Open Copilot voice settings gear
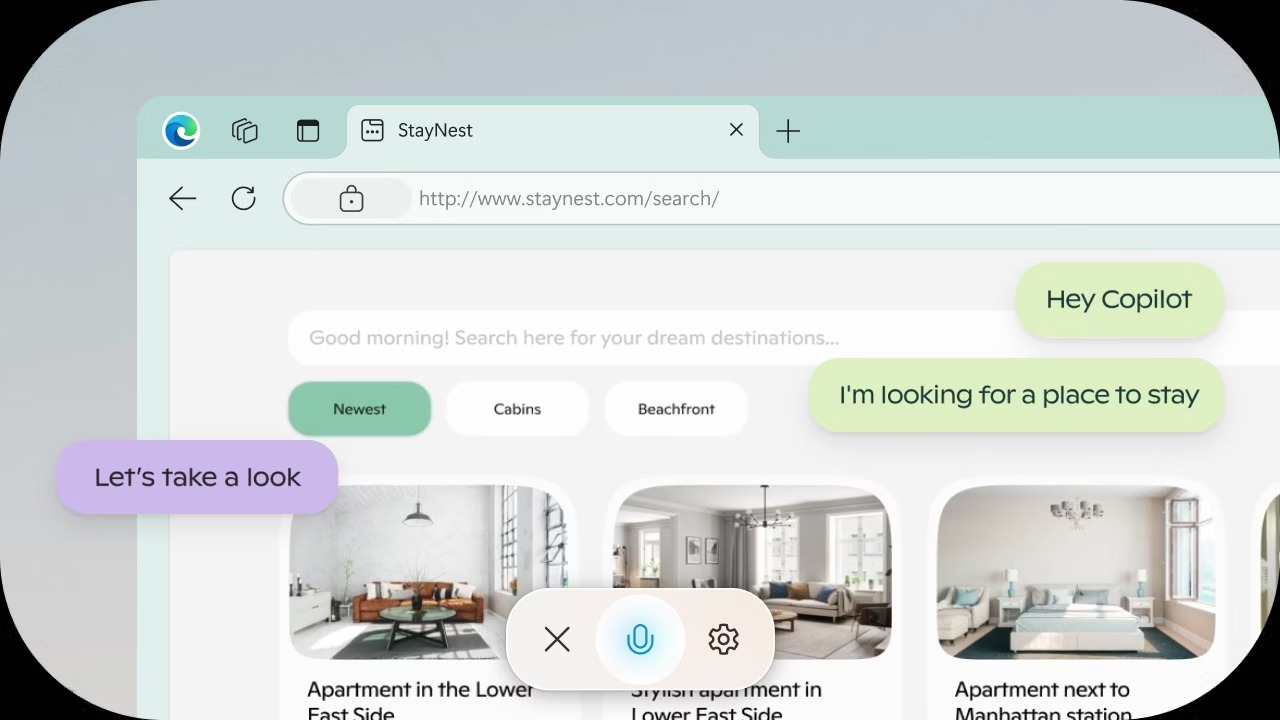 [723, 639]
